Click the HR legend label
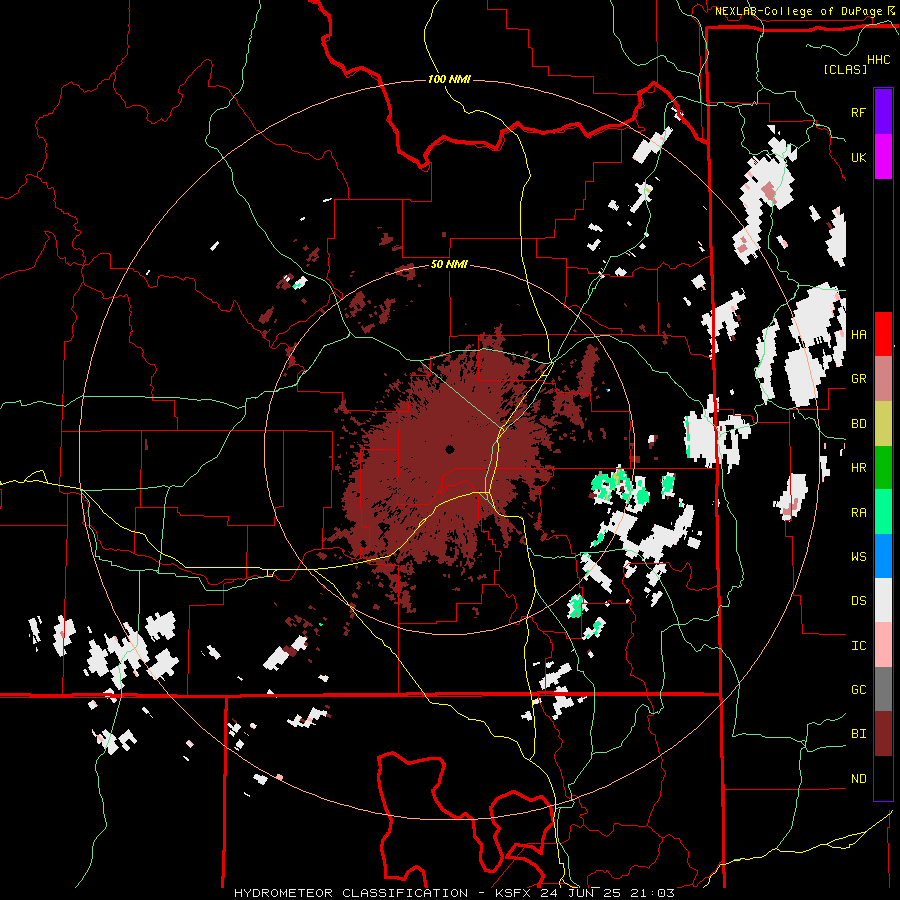900x900 pixels. point(858,468)
